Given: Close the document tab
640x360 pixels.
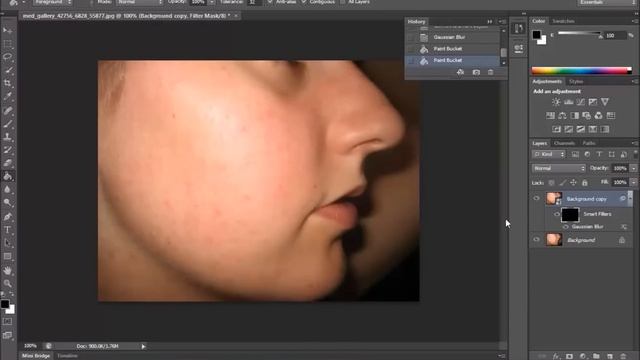Looking at the screenshot, I should pos(236,16).
